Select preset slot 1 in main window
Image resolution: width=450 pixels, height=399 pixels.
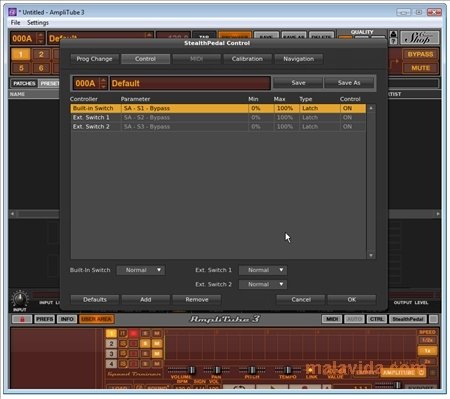click(x=21, y=54)
